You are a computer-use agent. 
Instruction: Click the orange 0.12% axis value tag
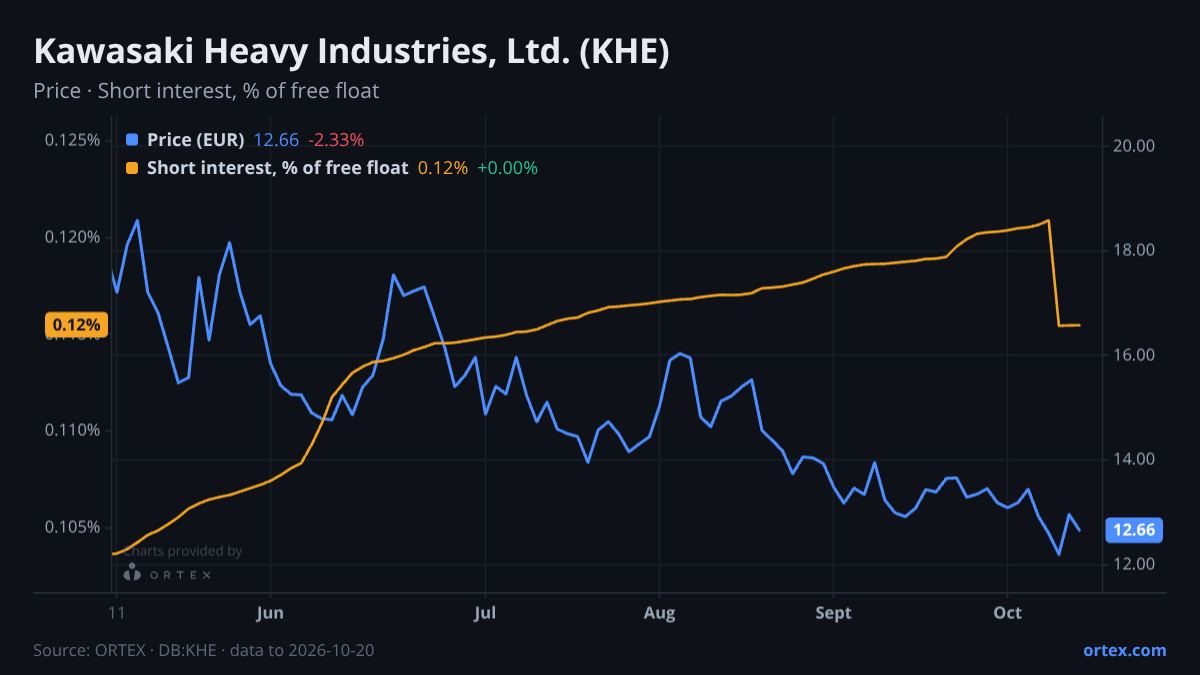tap(76, 325)
